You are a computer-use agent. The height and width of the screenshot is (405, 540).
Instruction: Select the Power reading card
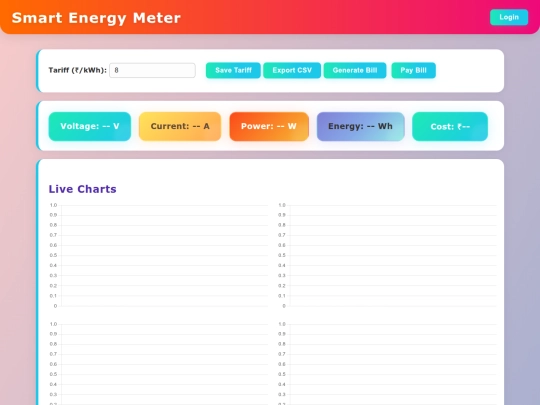(x=269, y=126)
